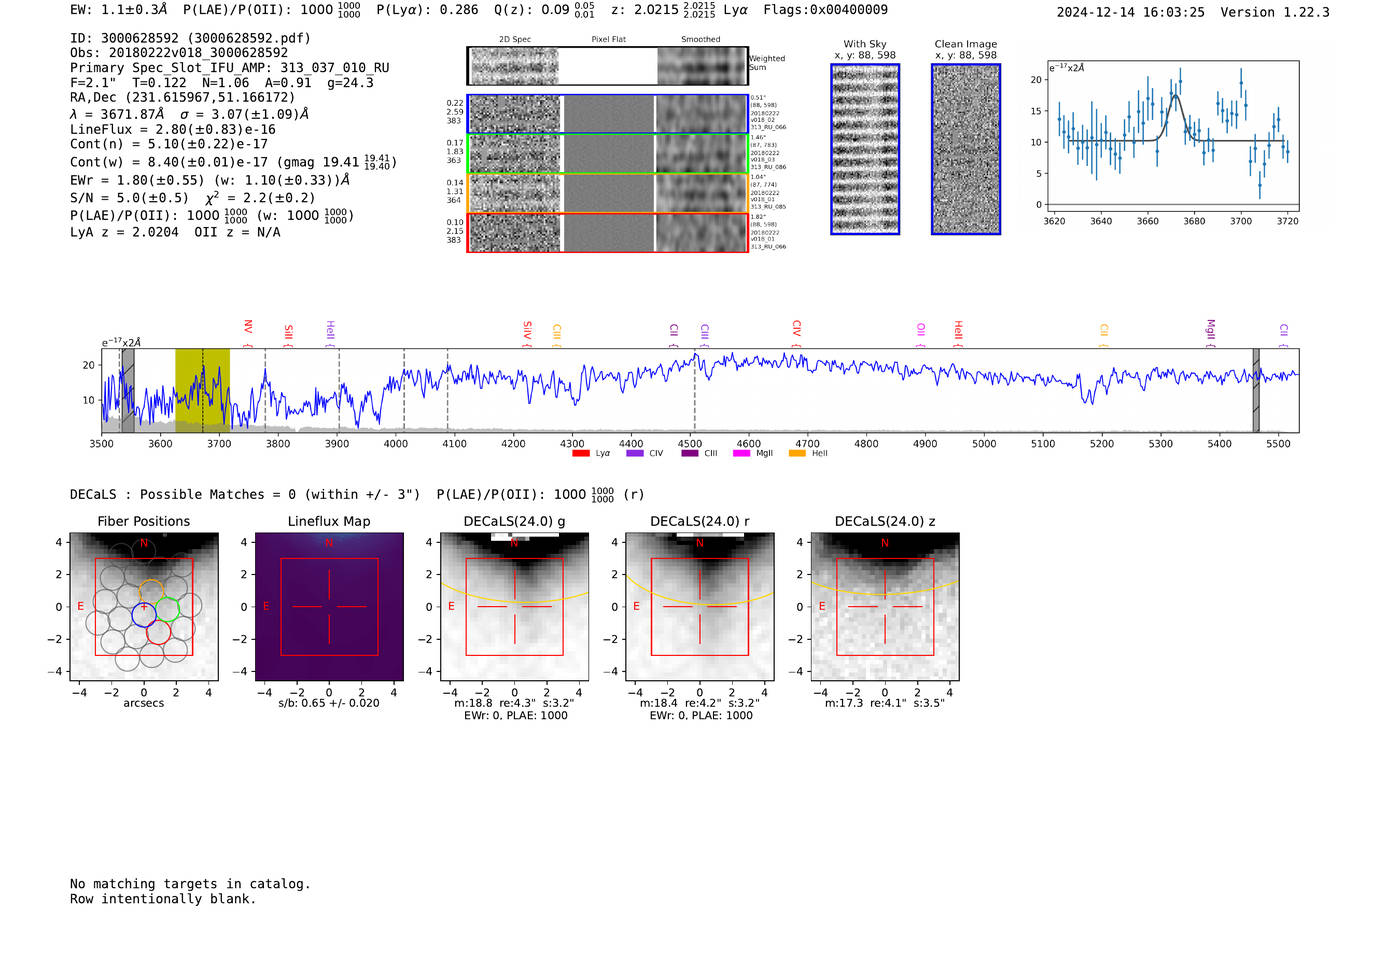The height and width of the screenshot is (953, 1400).
Task: Click the CIII legend color swatch
Action: (689, 454)
